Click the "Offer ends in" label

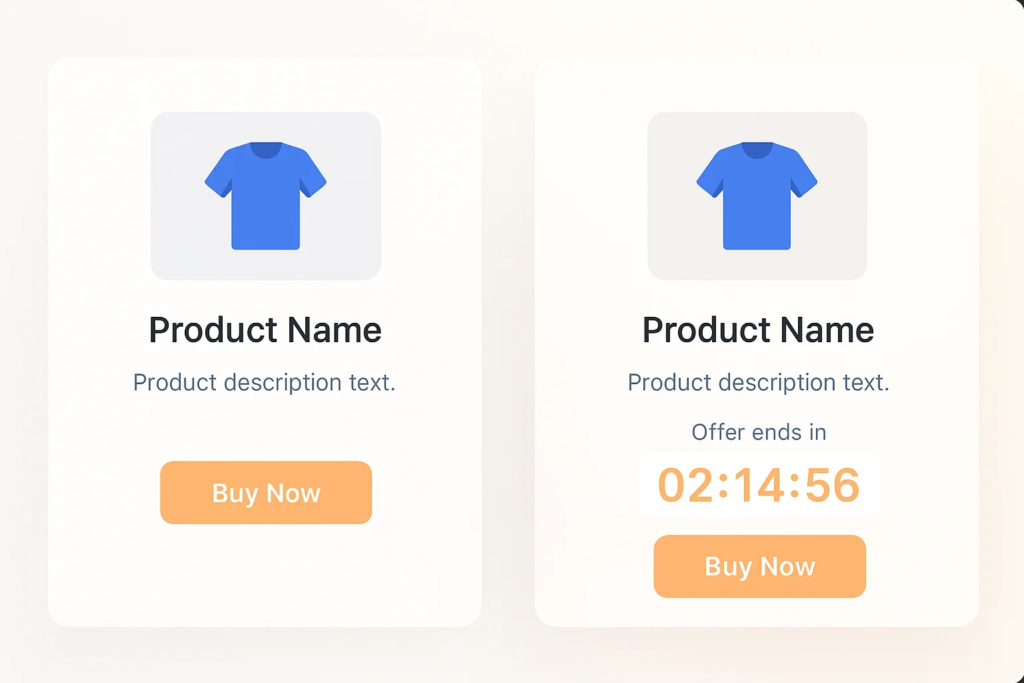point(759,432)
